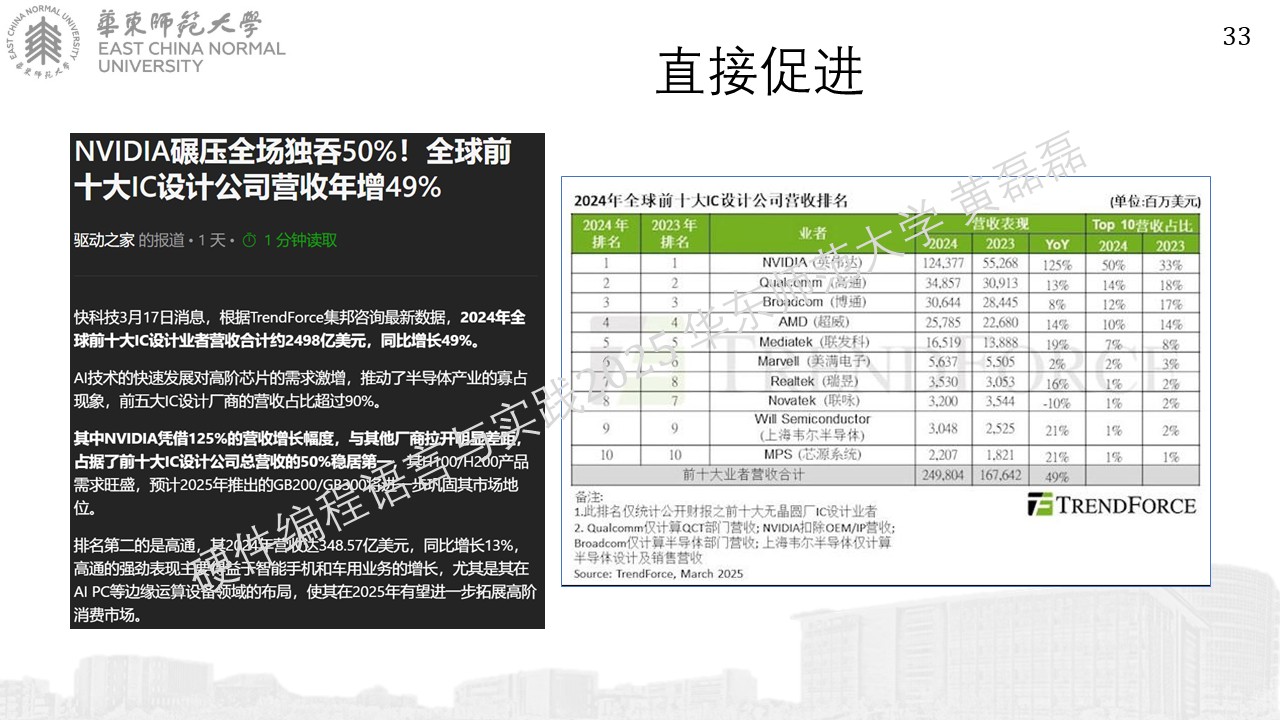Screen dimensions: 1280x720
Task: Click the YoY column header
Action: point(1057,245)
